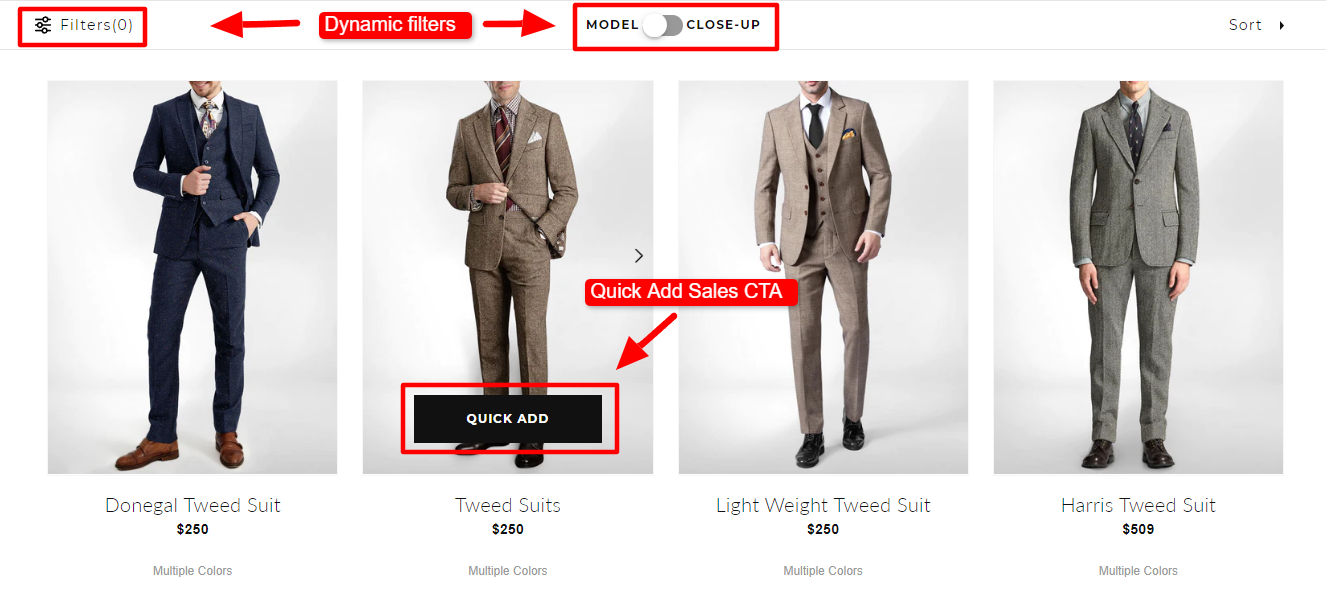The image size is (1326, 591).
Task: Click the $509 price of Harris Tweed
Action: (1138, 530)
